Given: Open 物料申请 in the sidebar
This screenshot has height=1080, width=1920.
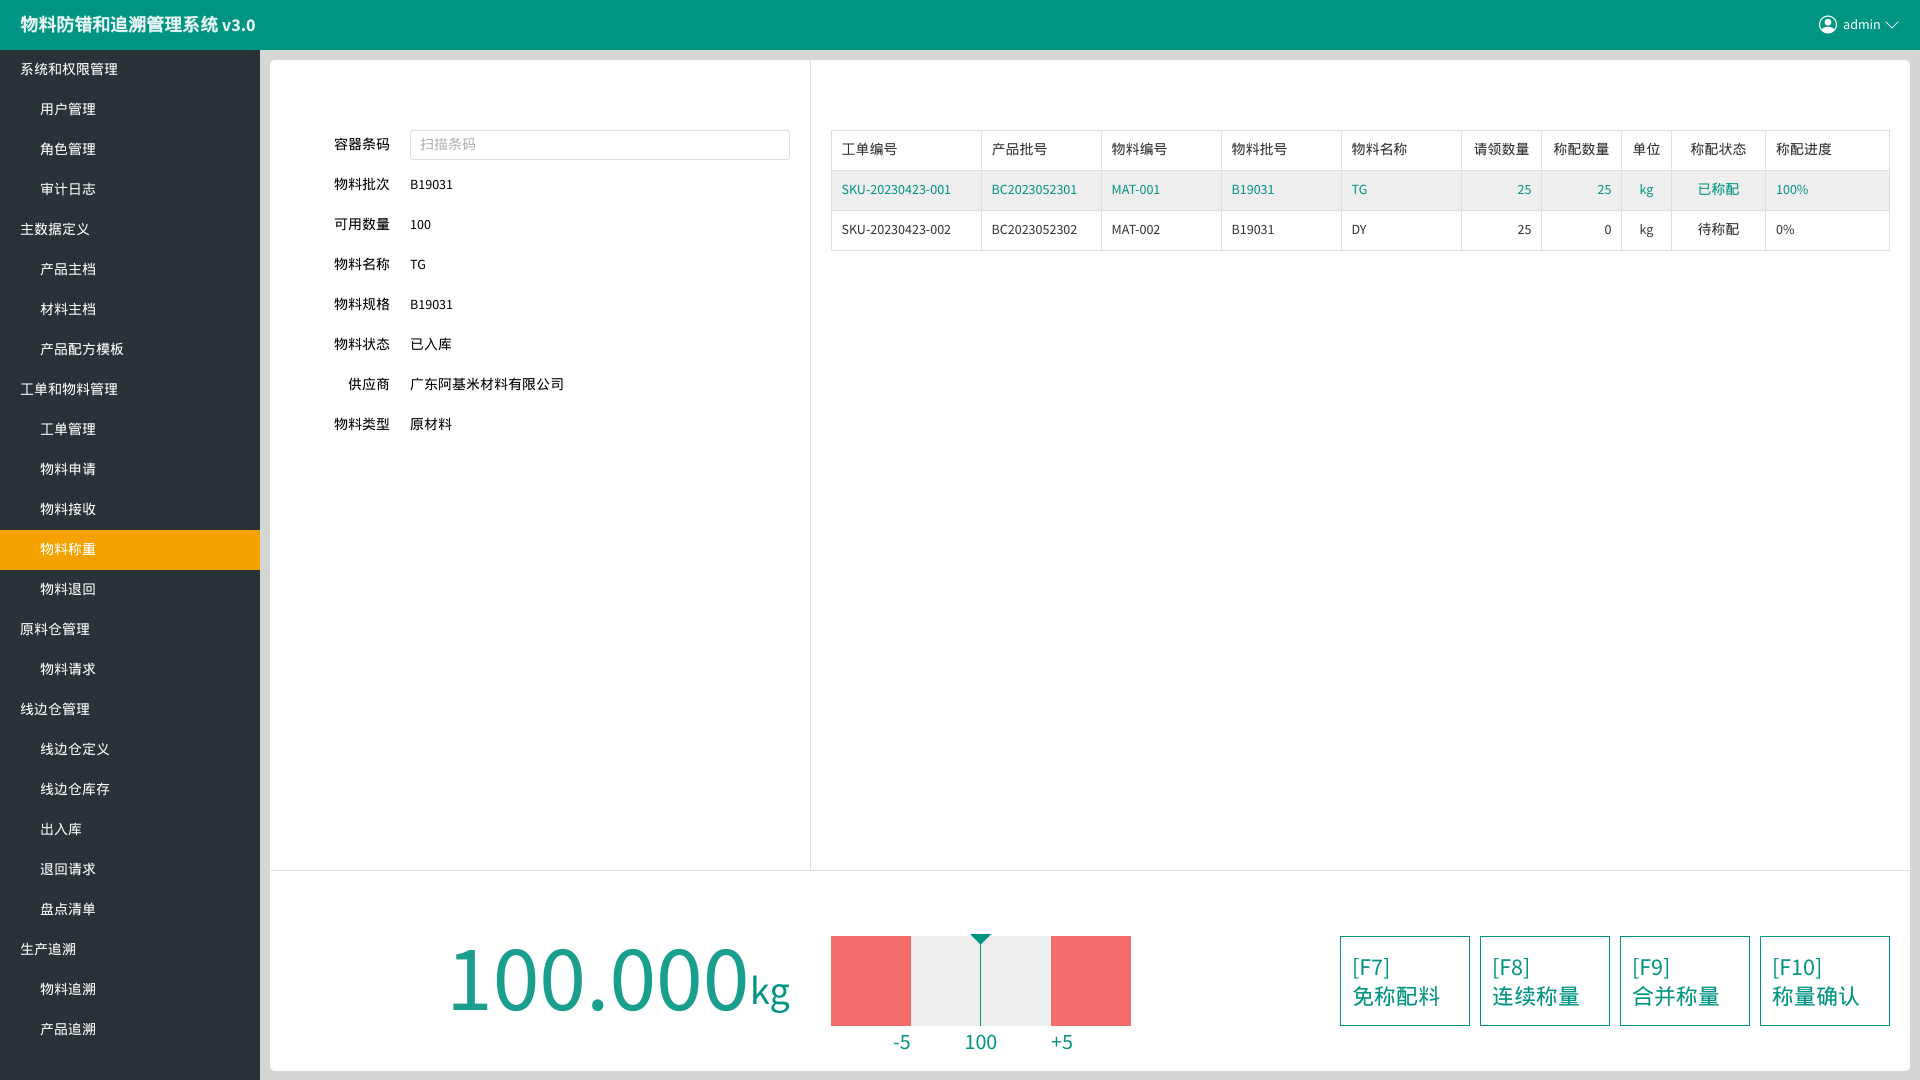Looking at the screenshot, I should point(130,470).
